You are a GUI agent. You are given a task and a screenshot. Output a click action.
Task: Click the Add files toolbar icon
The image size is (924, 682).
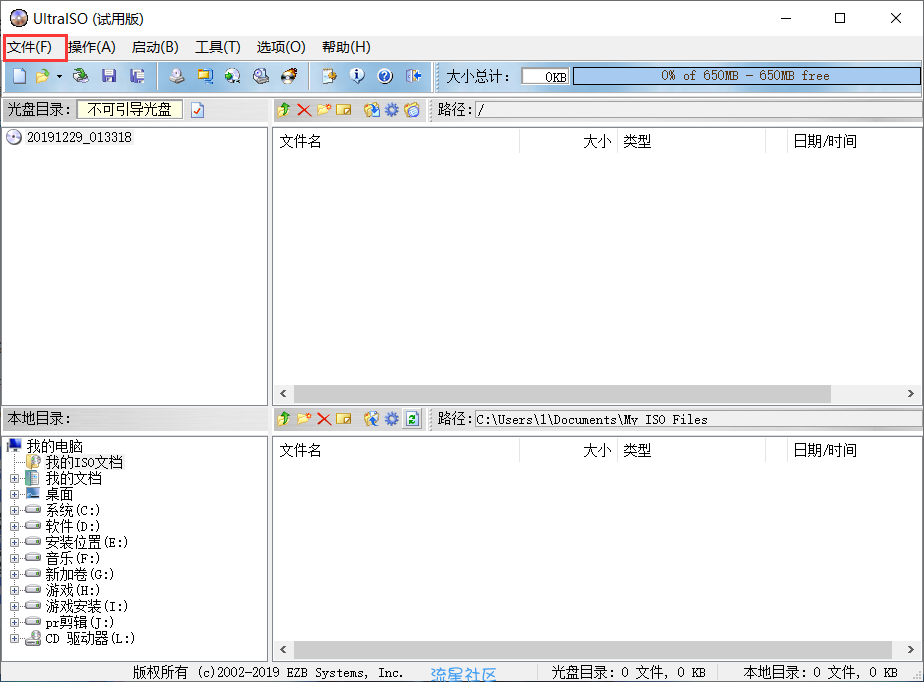[329, 76]
